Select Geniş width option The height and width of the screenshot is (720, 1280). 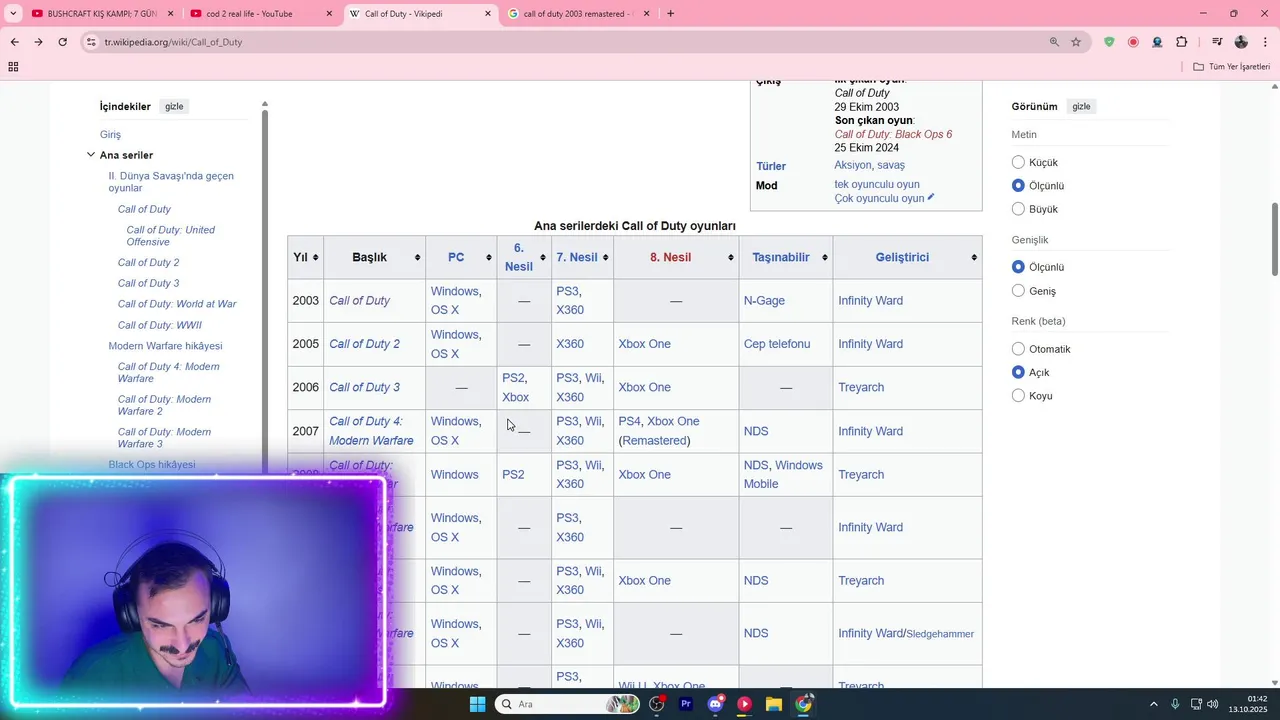click(x=1018, y=291)
